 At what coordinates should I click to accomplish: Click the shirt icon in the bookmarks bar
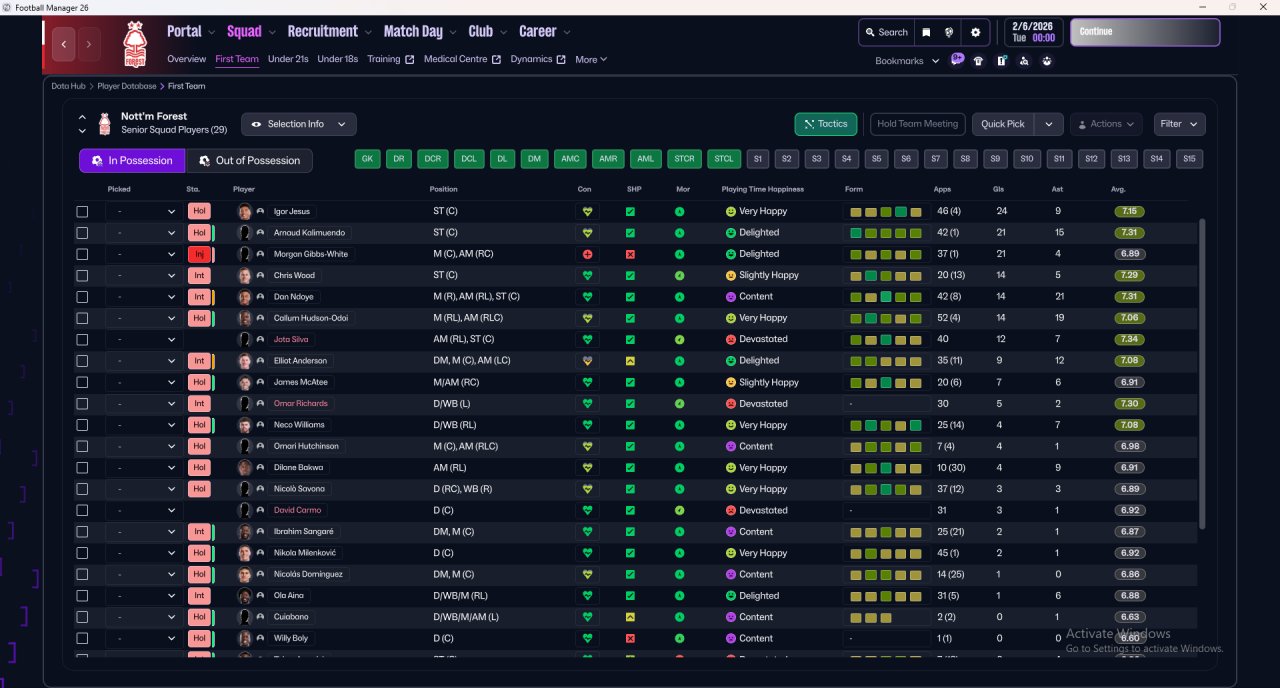978,60
